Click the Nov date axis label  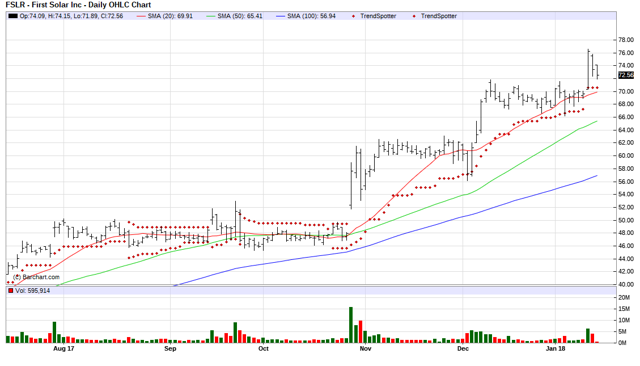[x=365, y=348]
